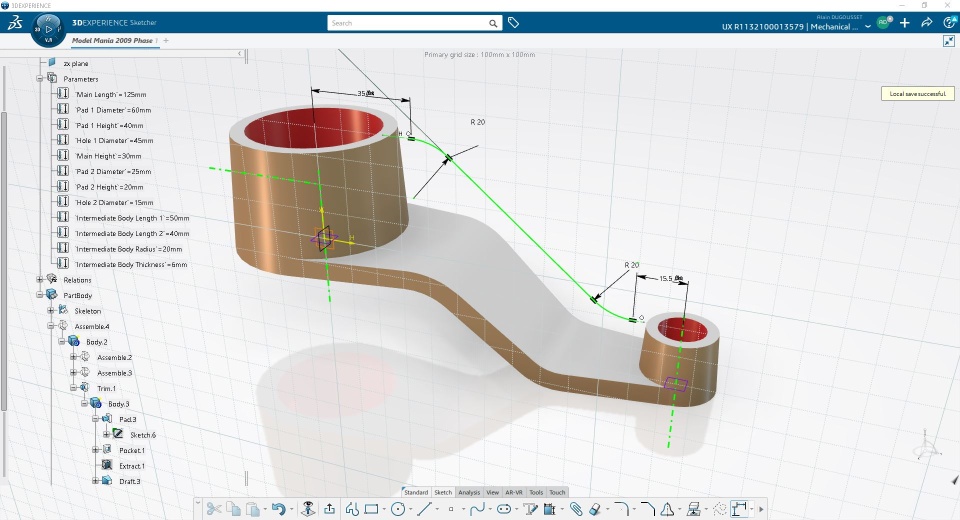Viewport: 960px width, 520px height.
Task: Switch to the View toolbar tab
Action: click(x=493, y=492)
